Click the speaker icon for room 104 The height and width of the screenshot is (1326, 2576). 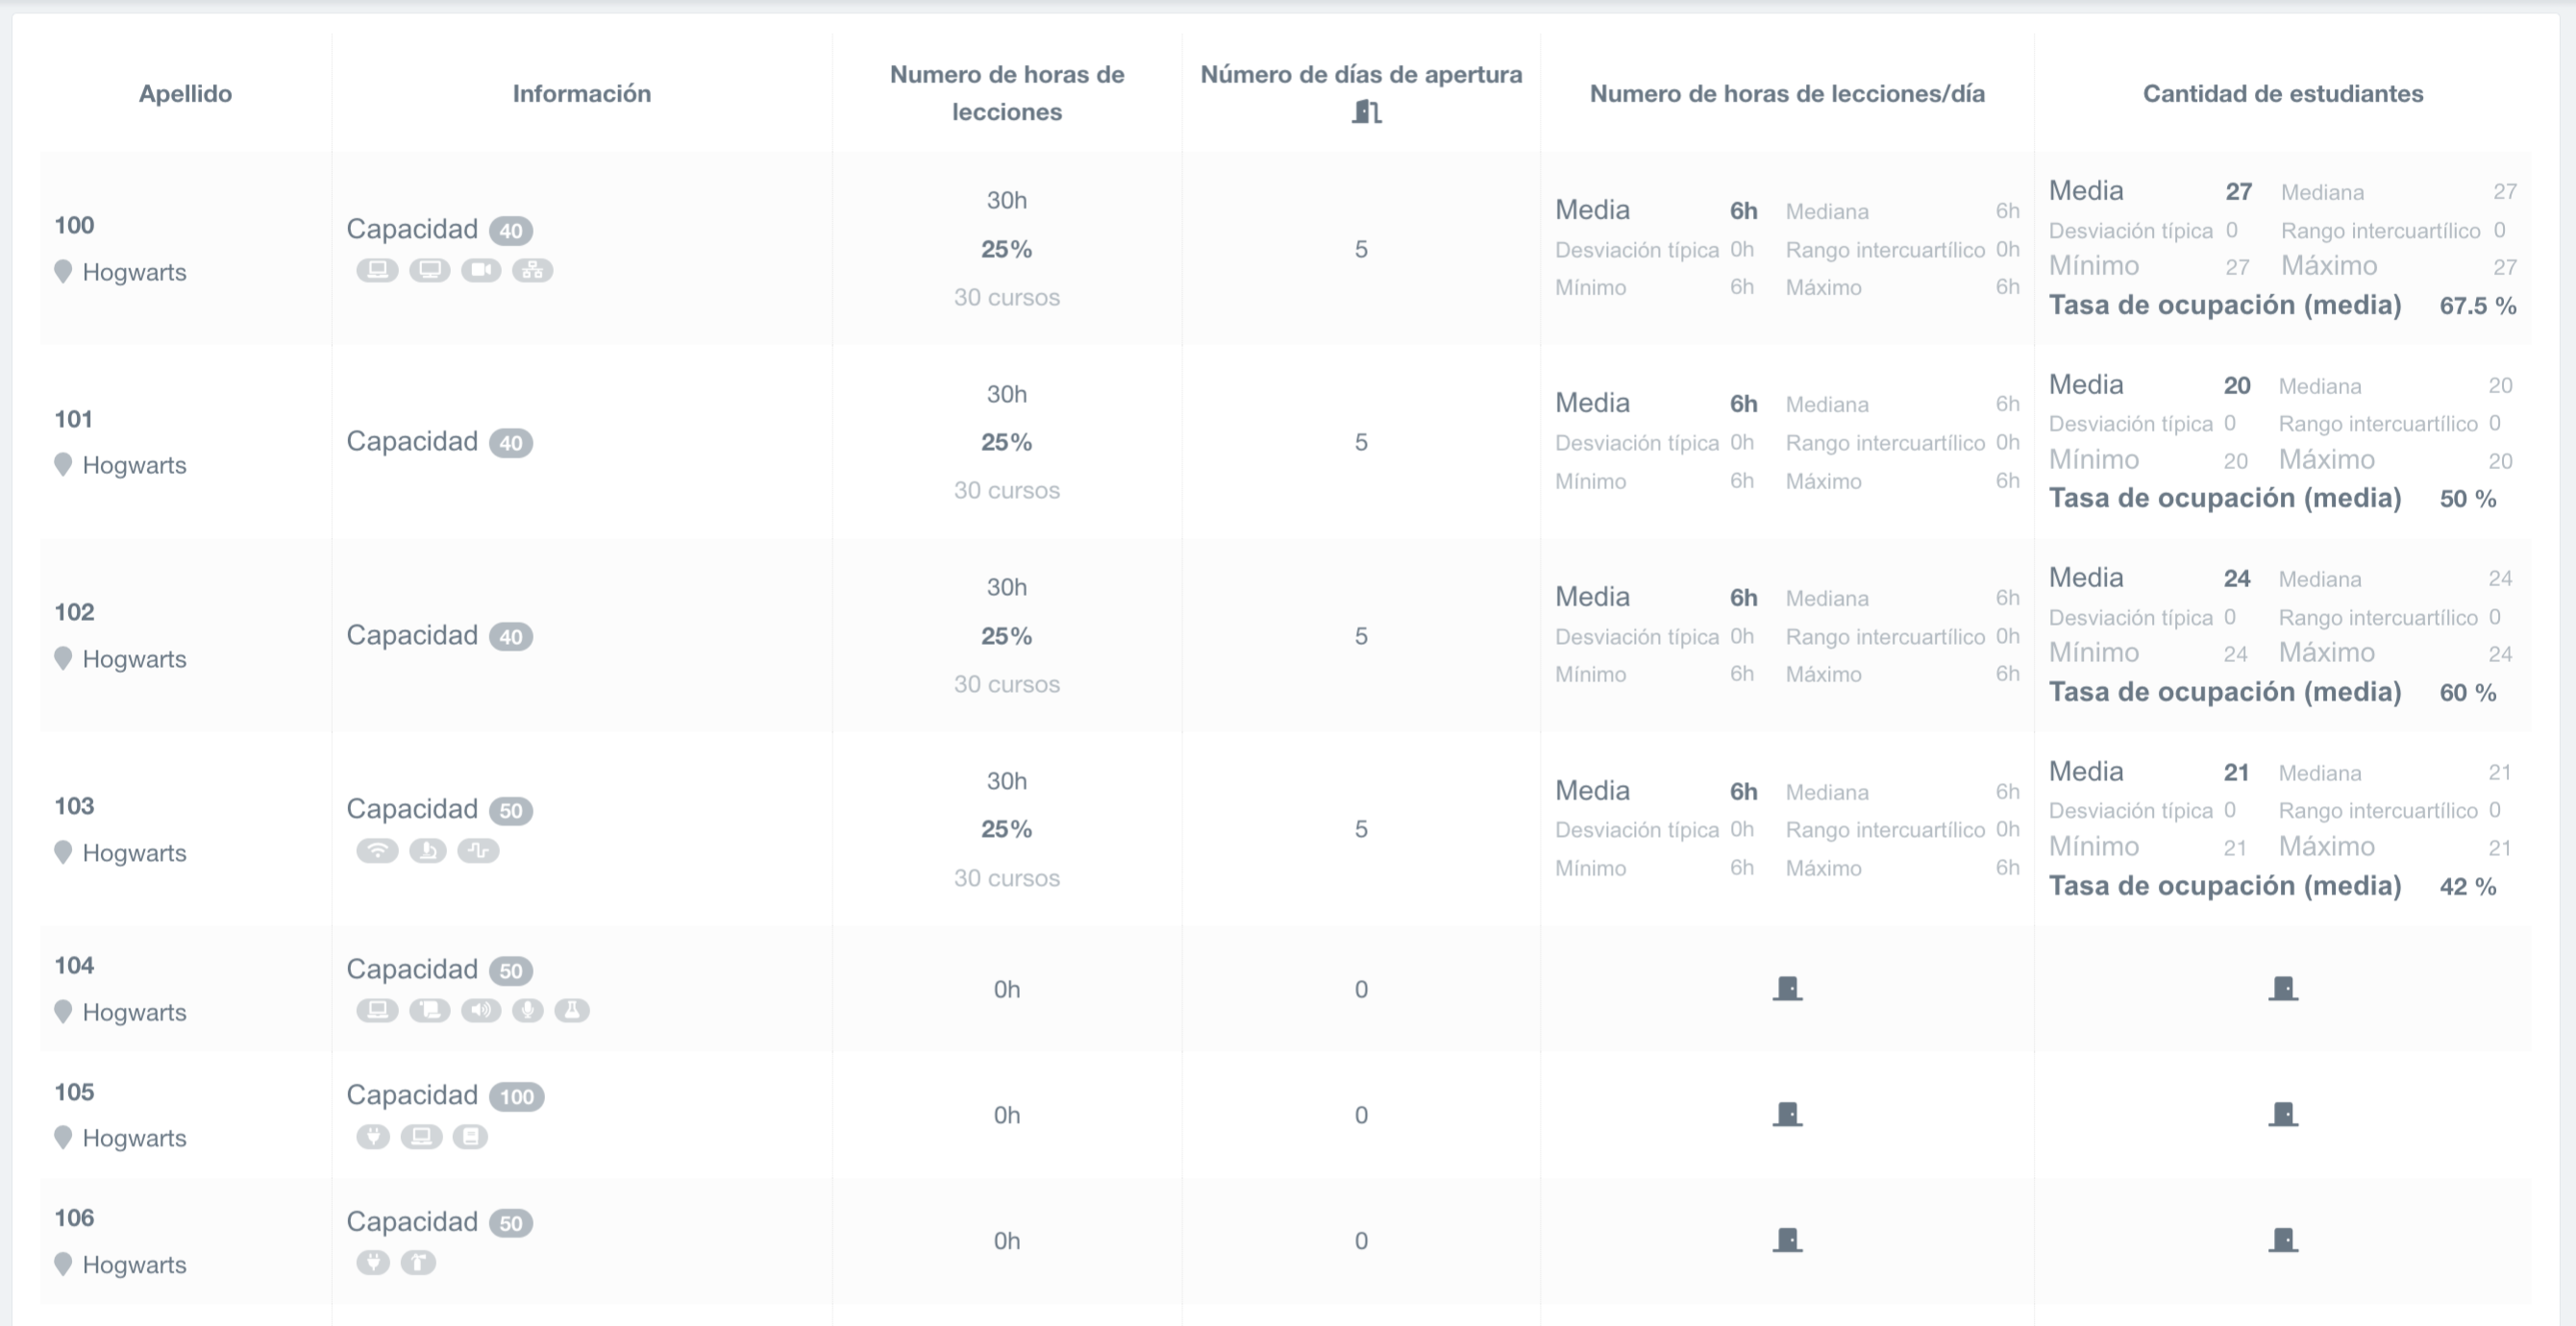coord(481,1010)
